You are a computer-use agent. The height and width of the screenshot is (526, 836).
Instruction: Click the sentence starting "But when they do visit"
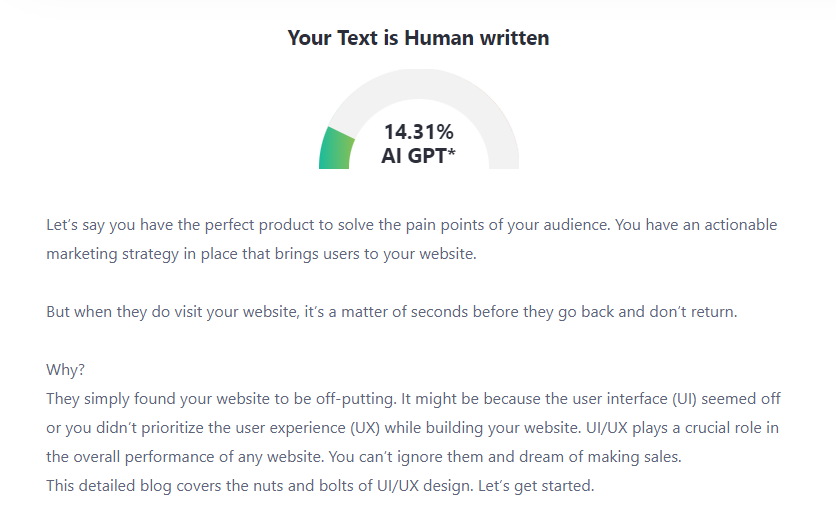pyautogui.click(x=391, y=312)
